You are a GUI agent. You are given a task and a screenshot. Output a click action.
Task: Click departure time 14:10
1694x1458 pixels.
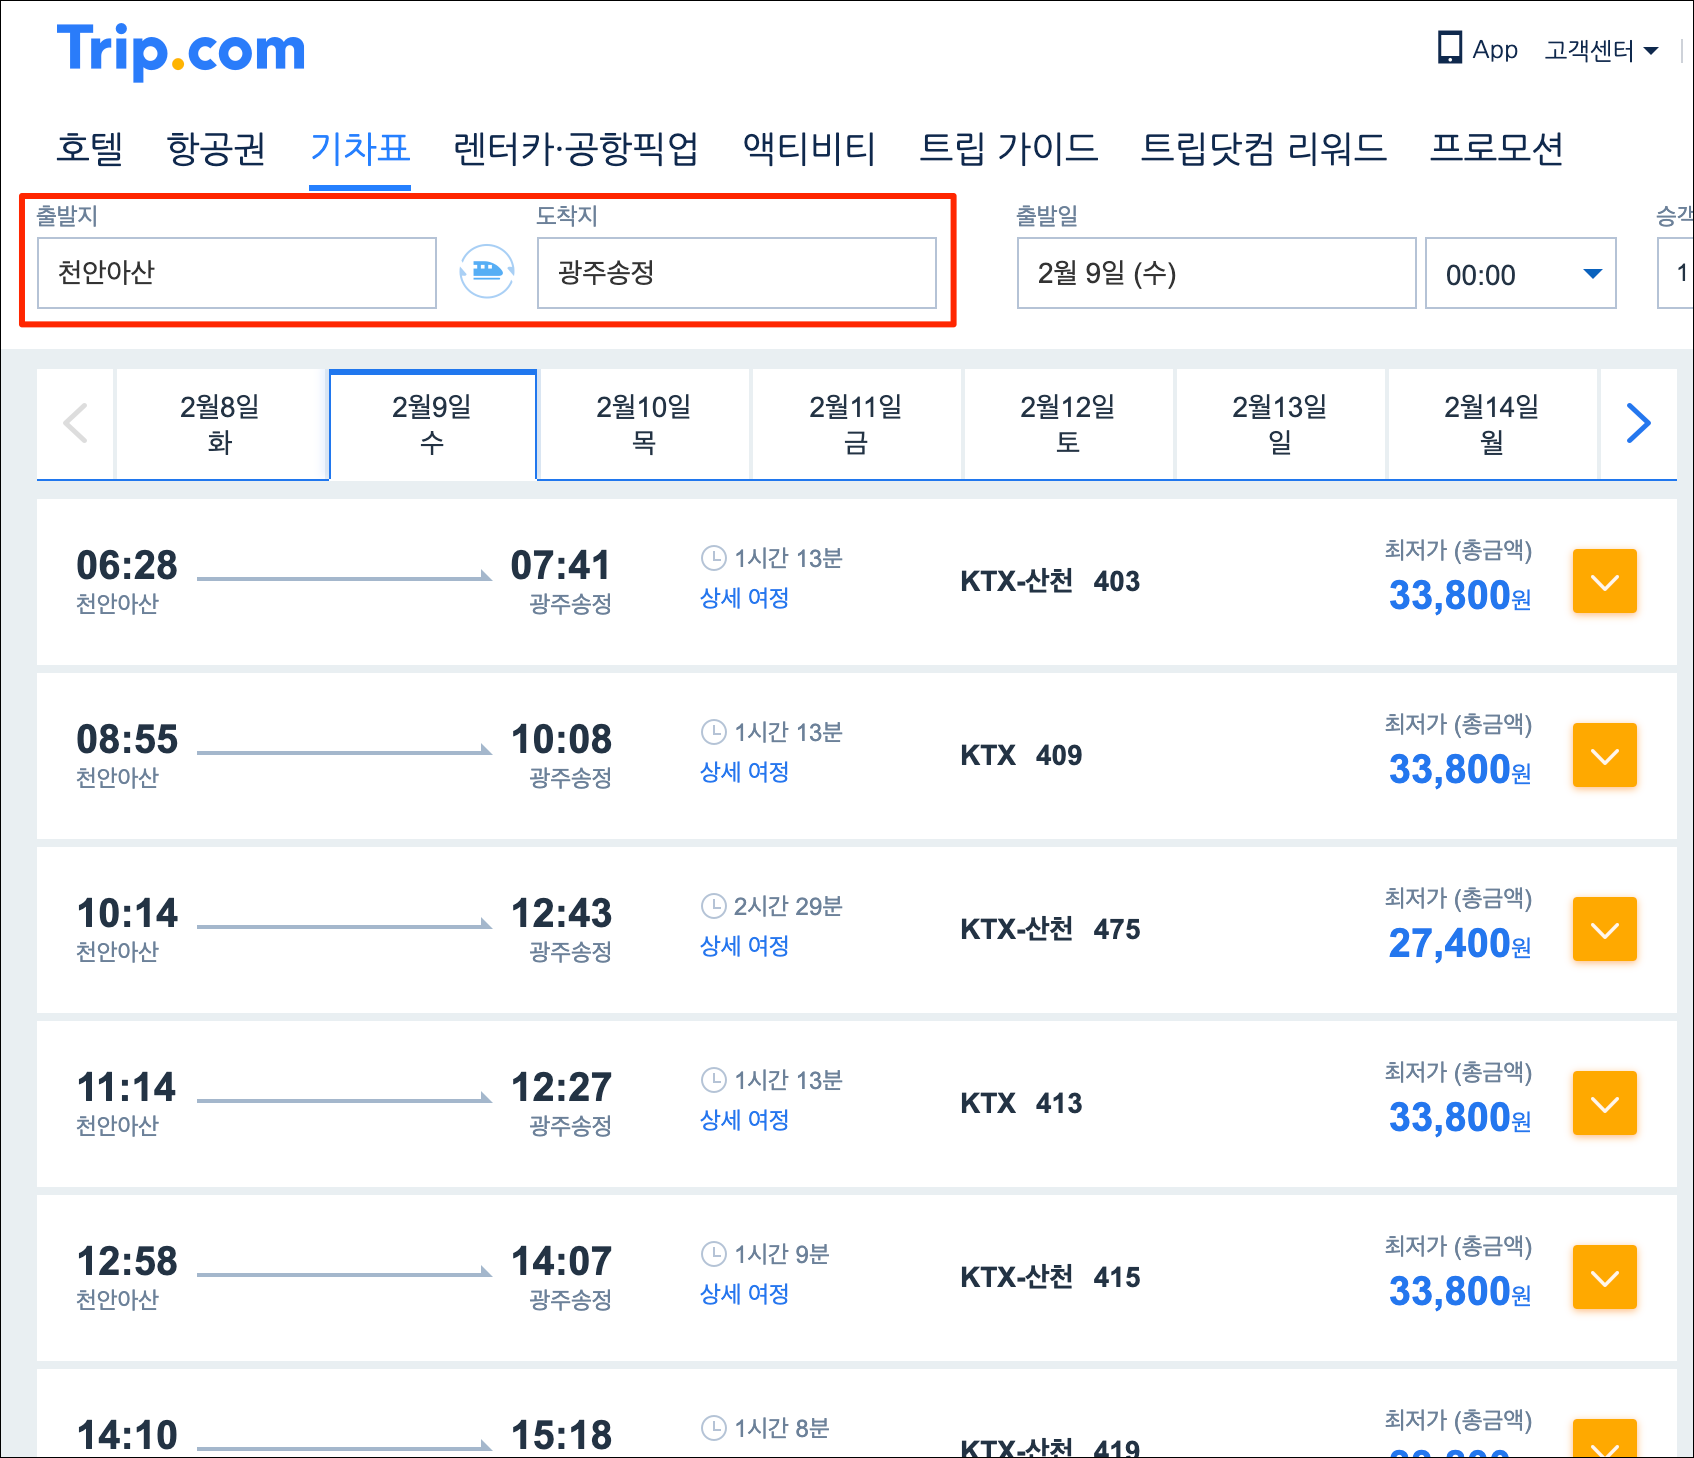(127, 1435)
